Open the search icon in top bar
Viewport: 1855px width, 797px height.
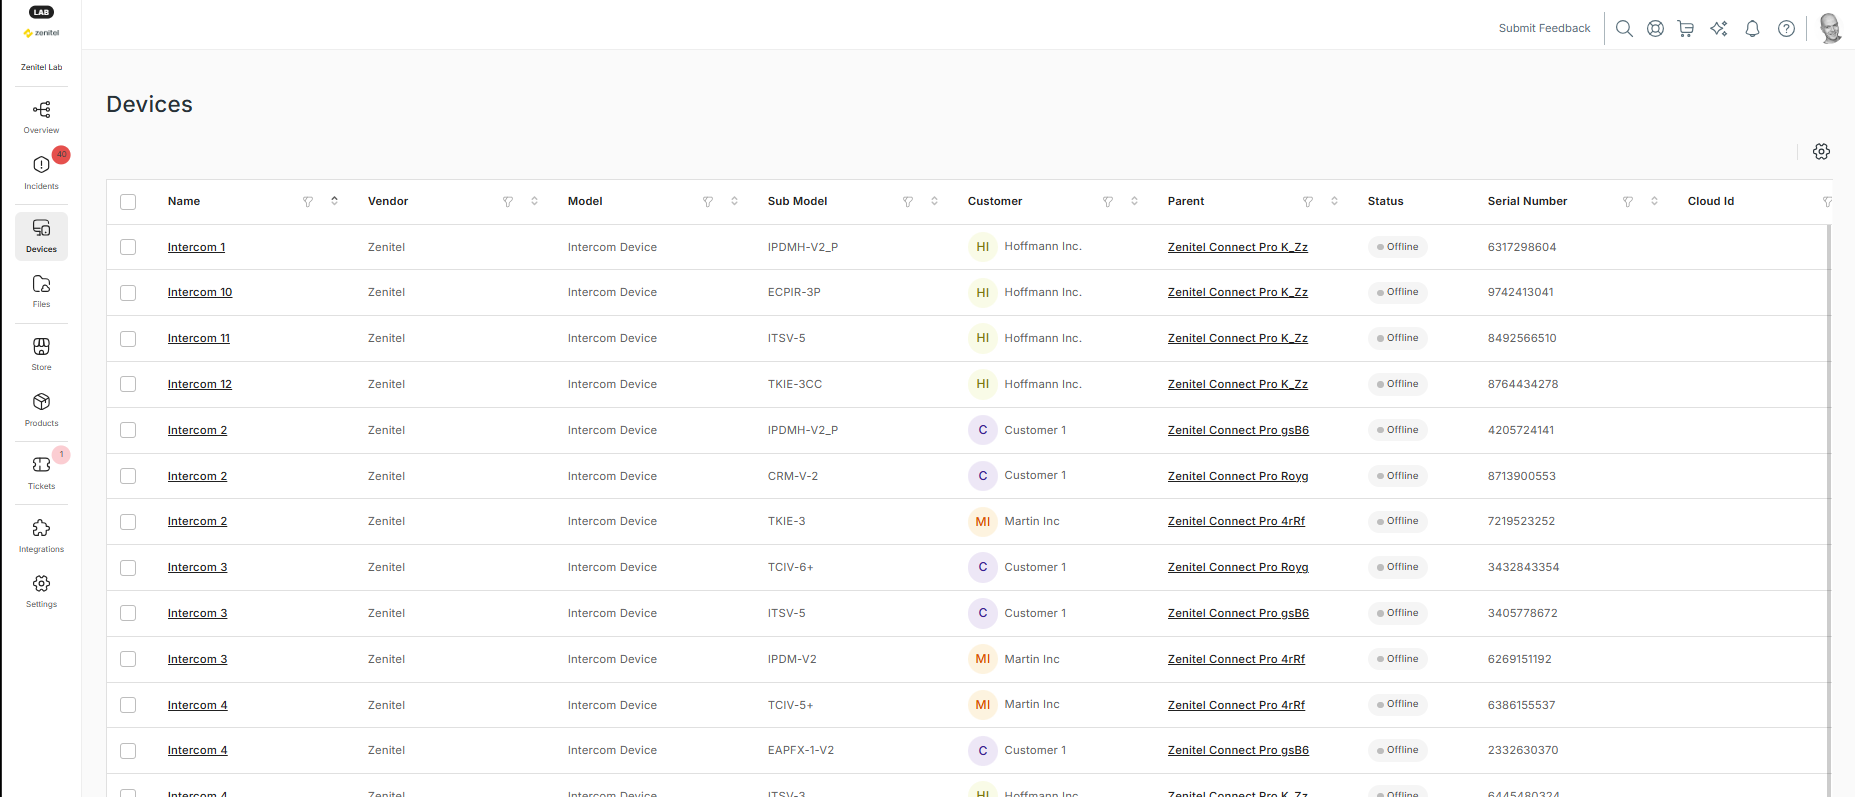pyautogui.click(x=1624, y=29)
